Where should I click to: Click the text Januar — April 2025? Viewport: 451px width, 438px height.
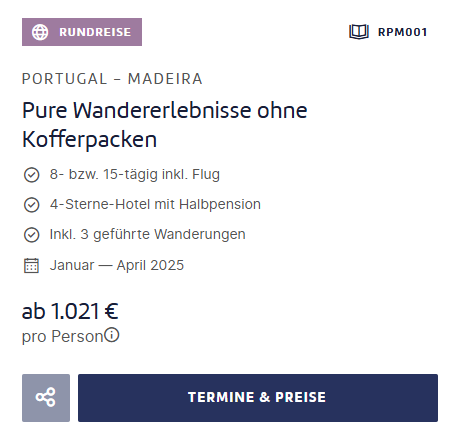(117, 265)
